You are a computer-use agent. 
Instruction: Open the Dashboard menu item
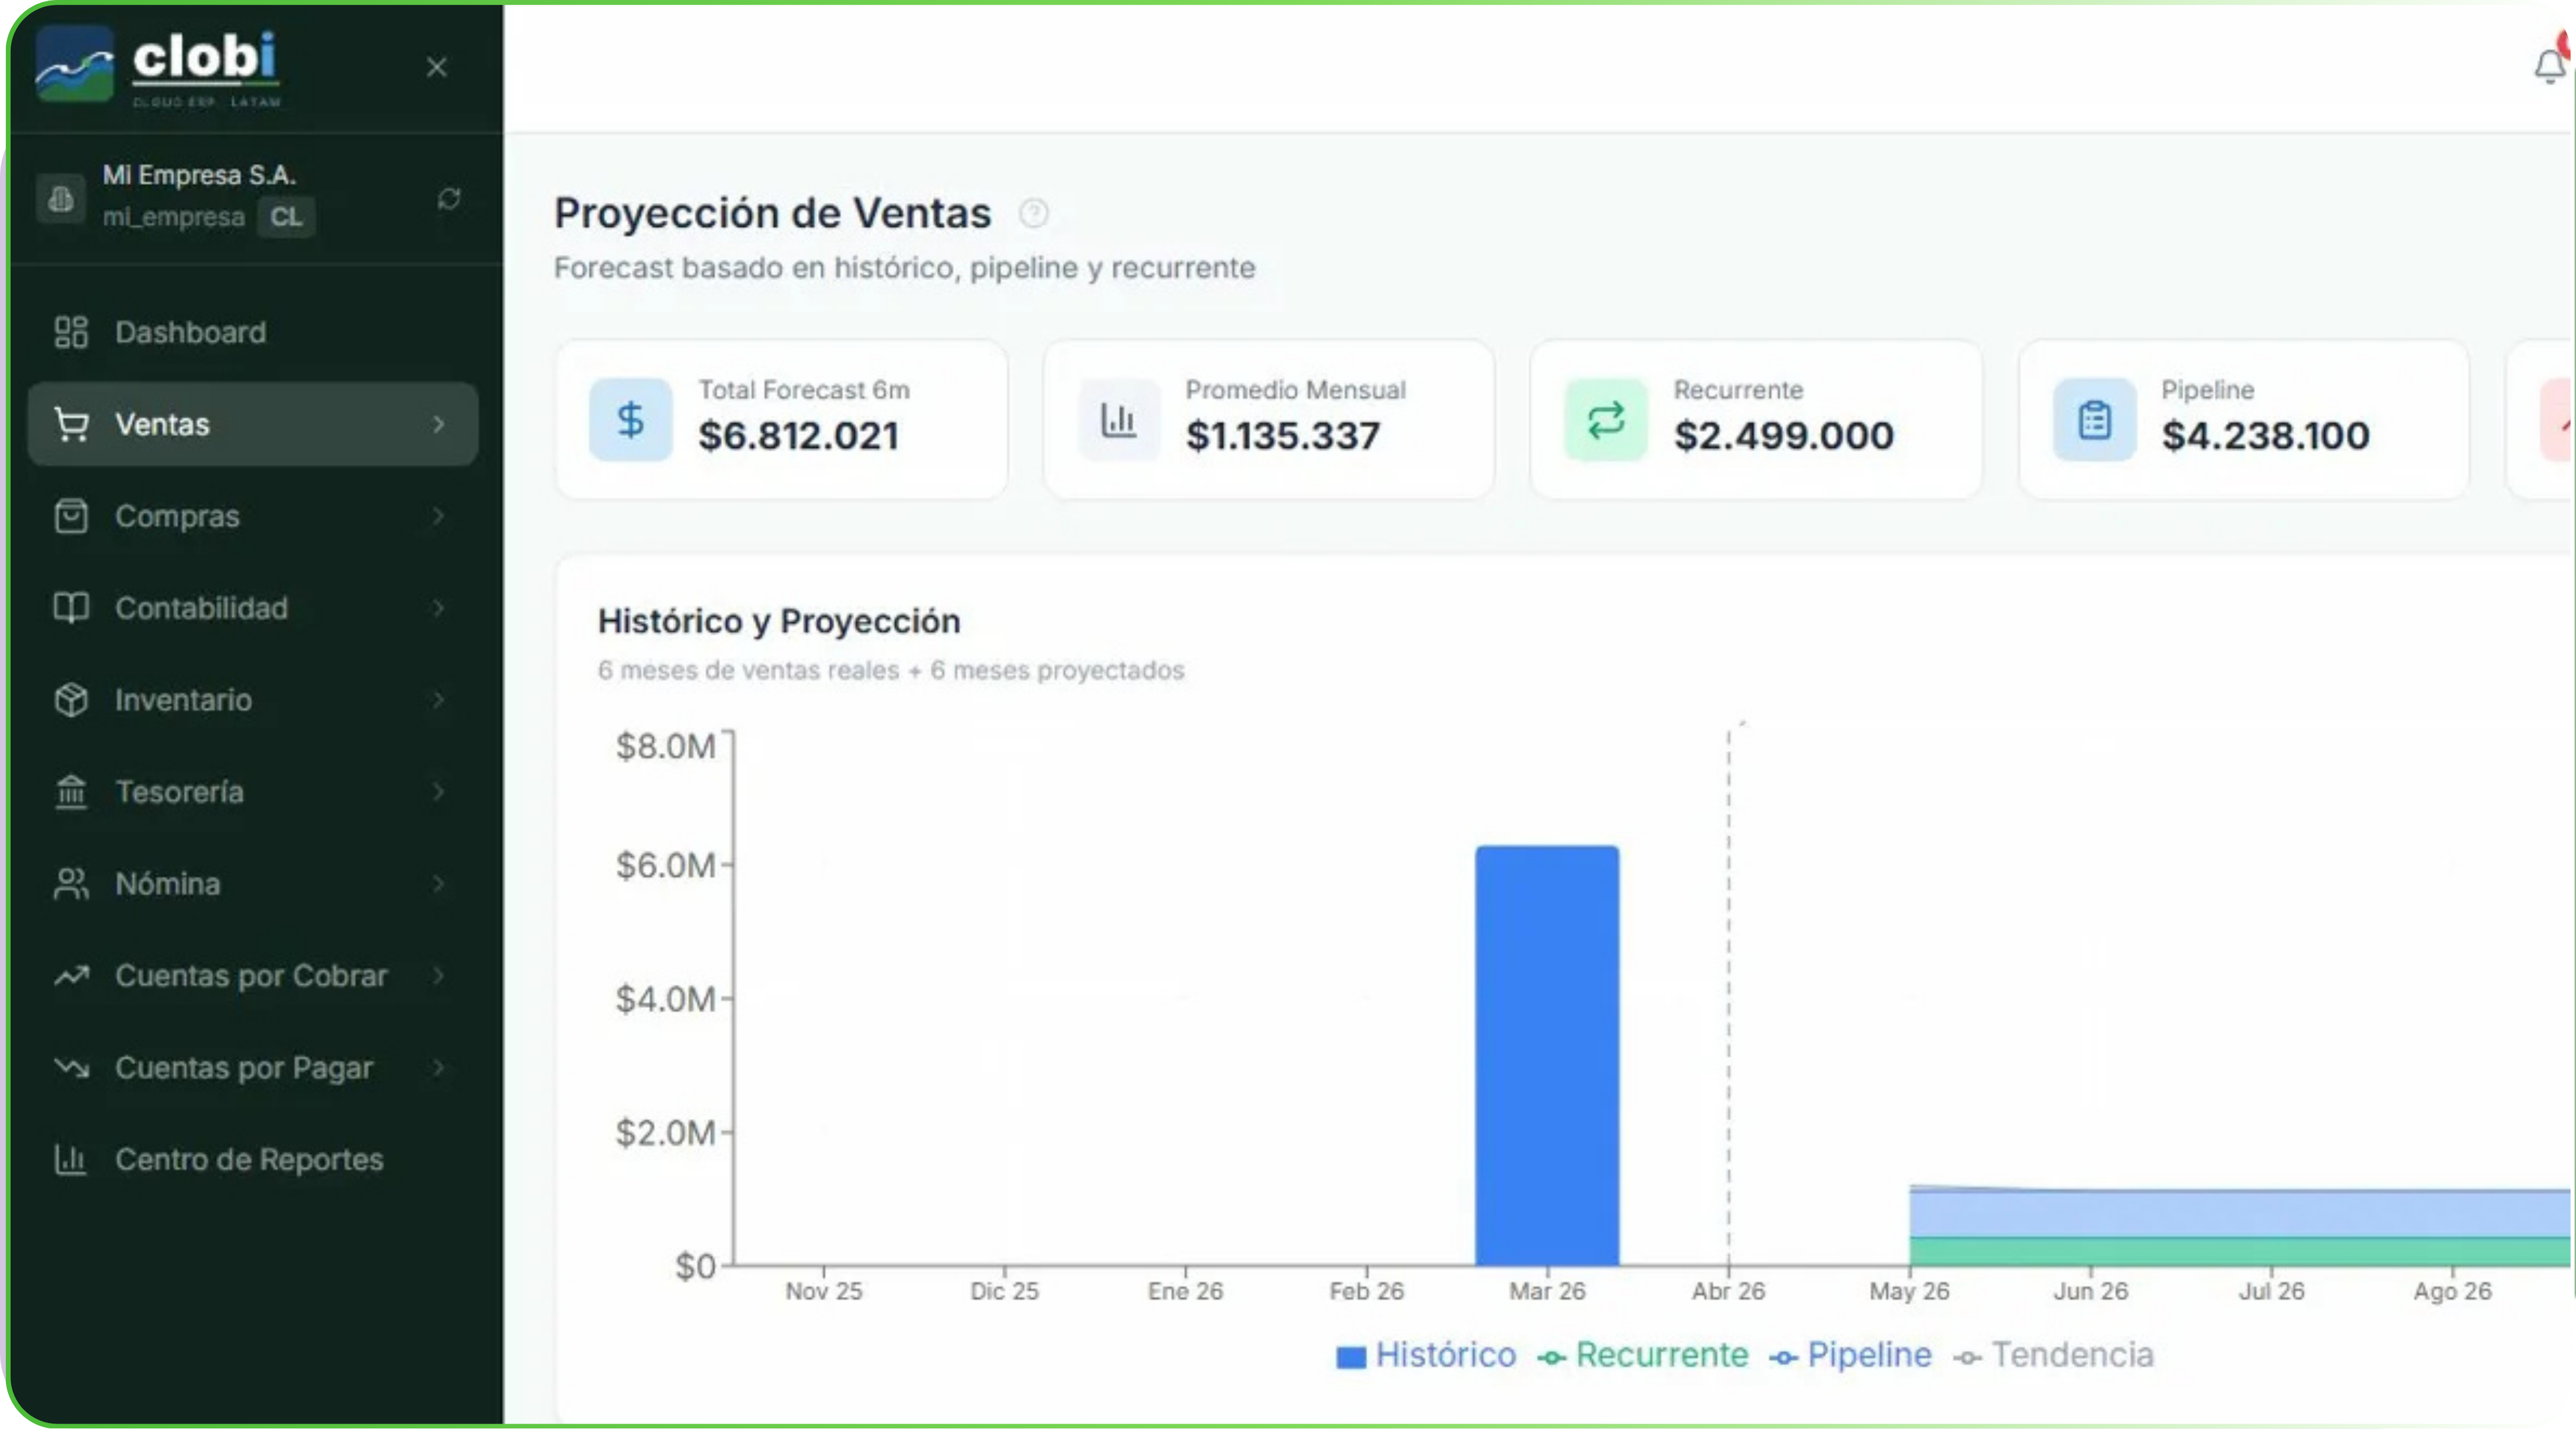click(x=190, y=332)
